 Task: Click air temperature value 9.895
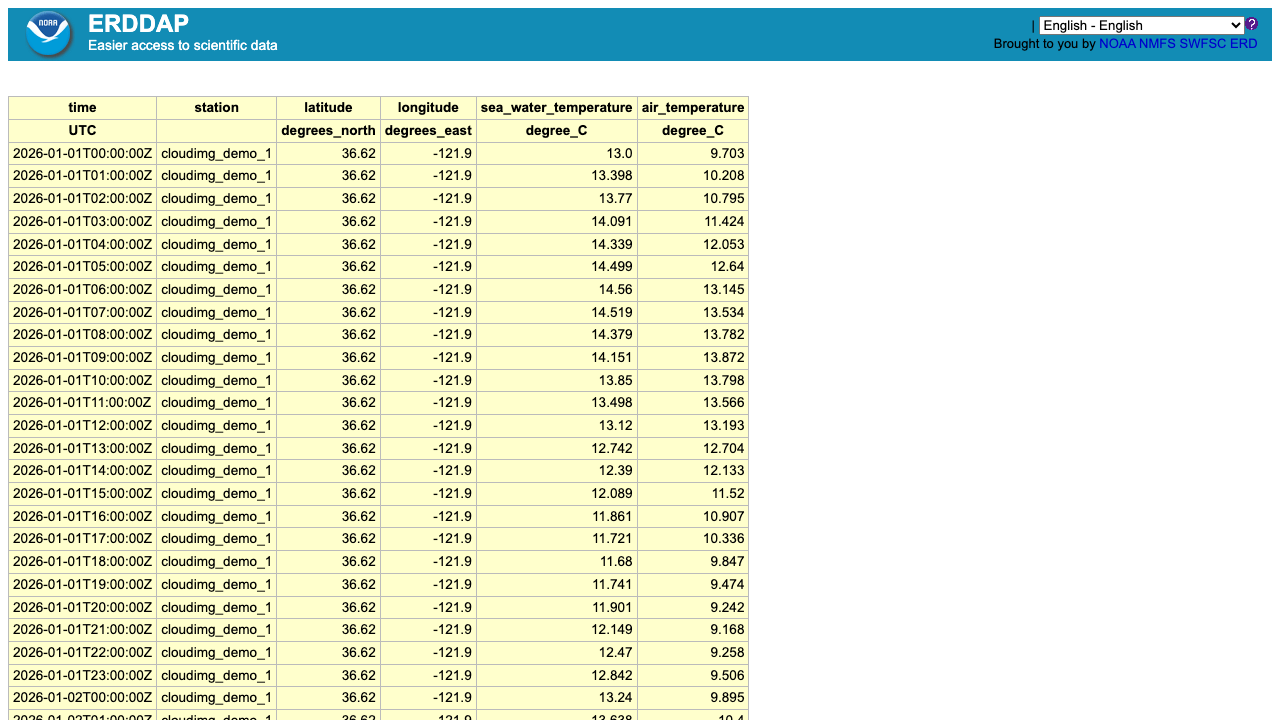pos(693,698)
